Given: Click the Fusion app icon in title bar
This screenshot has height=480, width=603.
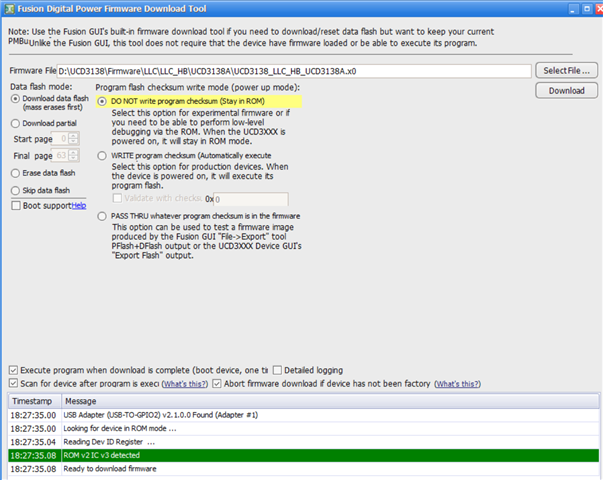Looking at the screenshot, I should point(9,9).
